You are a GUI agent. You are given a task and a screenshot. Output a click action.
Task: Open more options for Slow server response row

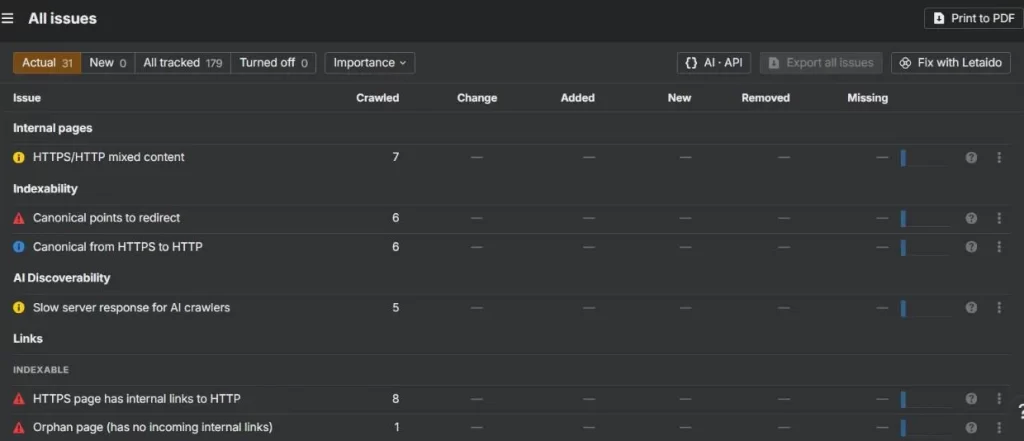pyautogui.click(x=999, y=308)
